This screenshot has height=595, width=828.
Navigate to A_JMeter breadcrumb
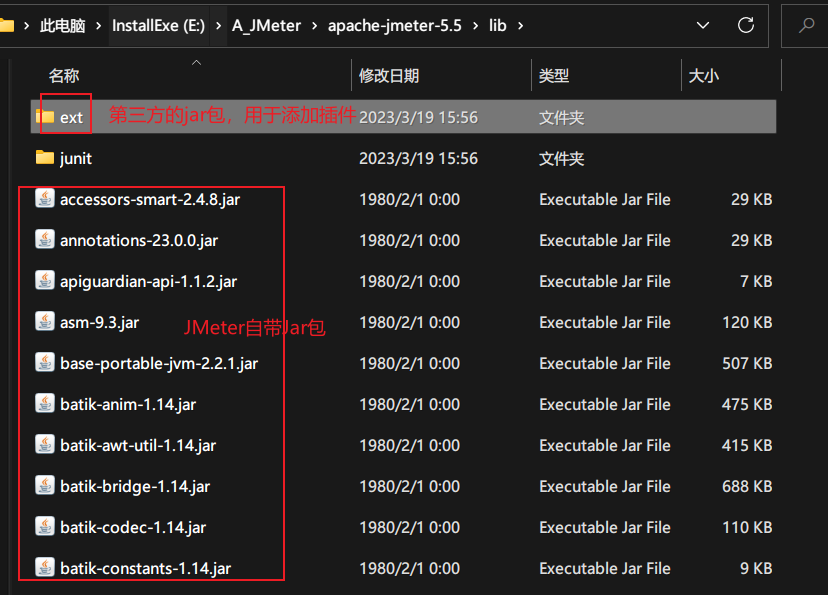pyautogui.click(x=266, y=25)
